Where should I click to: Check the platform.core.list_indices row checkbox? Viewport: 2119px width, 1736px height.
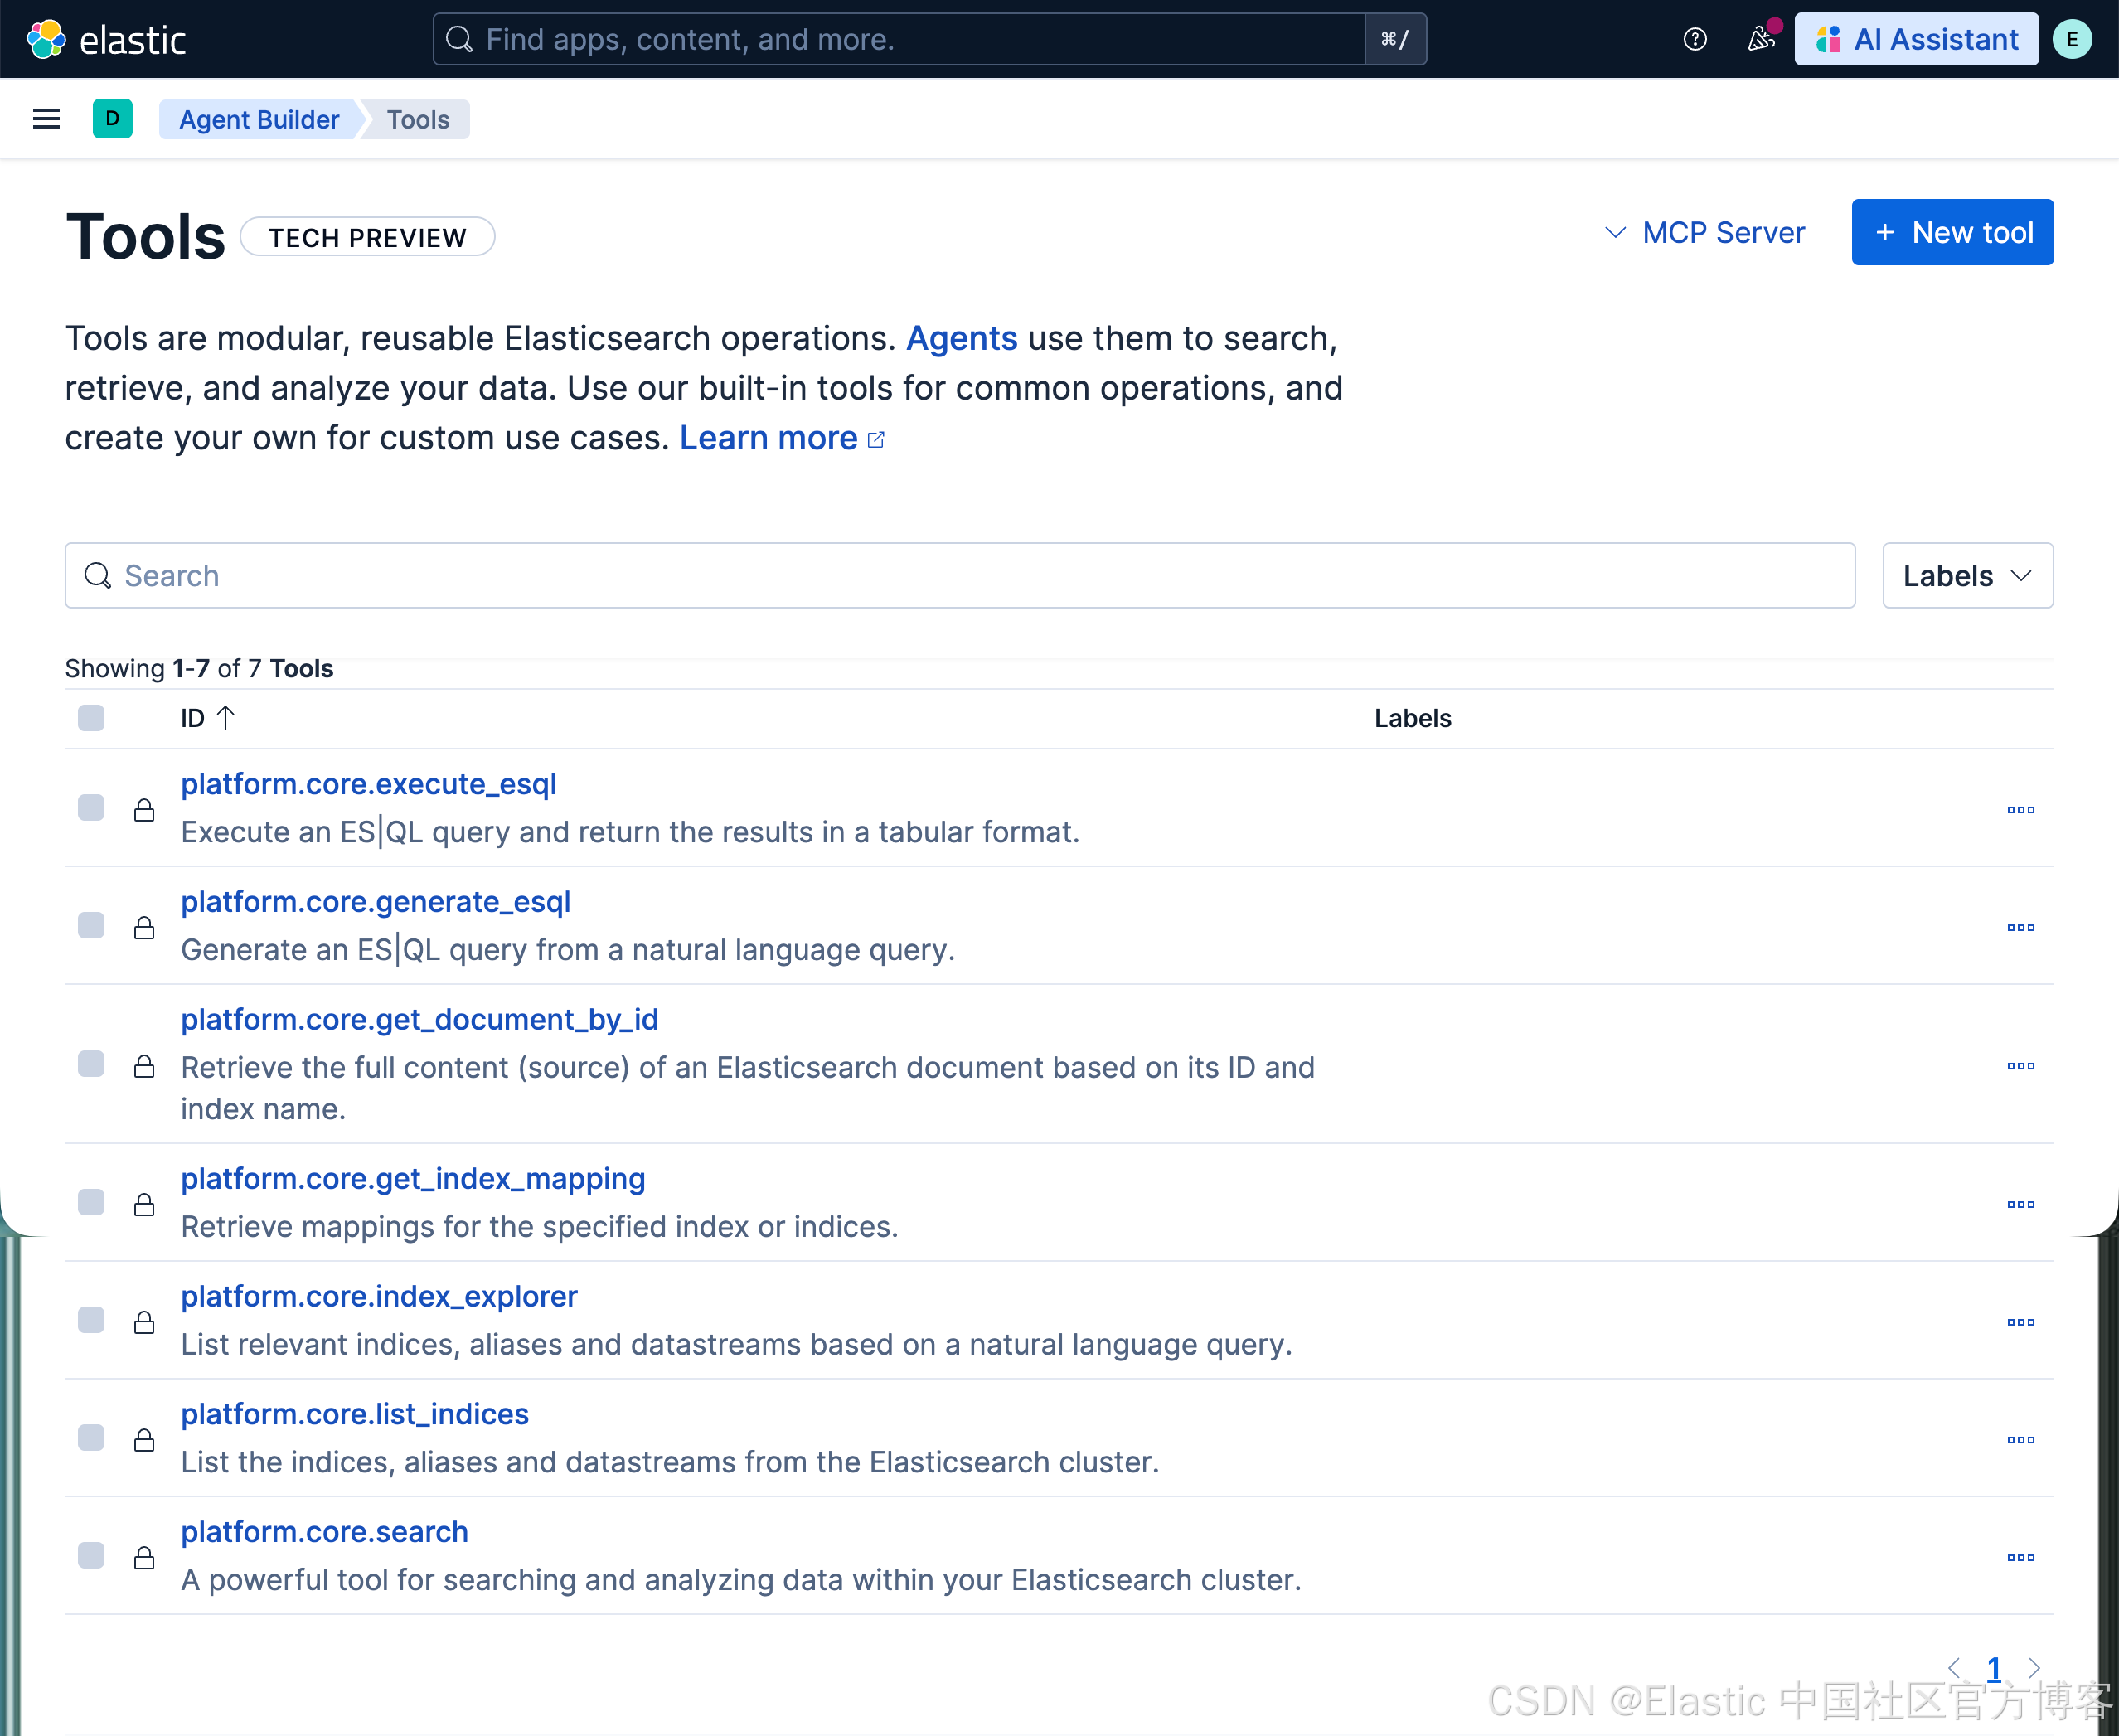91,1438
